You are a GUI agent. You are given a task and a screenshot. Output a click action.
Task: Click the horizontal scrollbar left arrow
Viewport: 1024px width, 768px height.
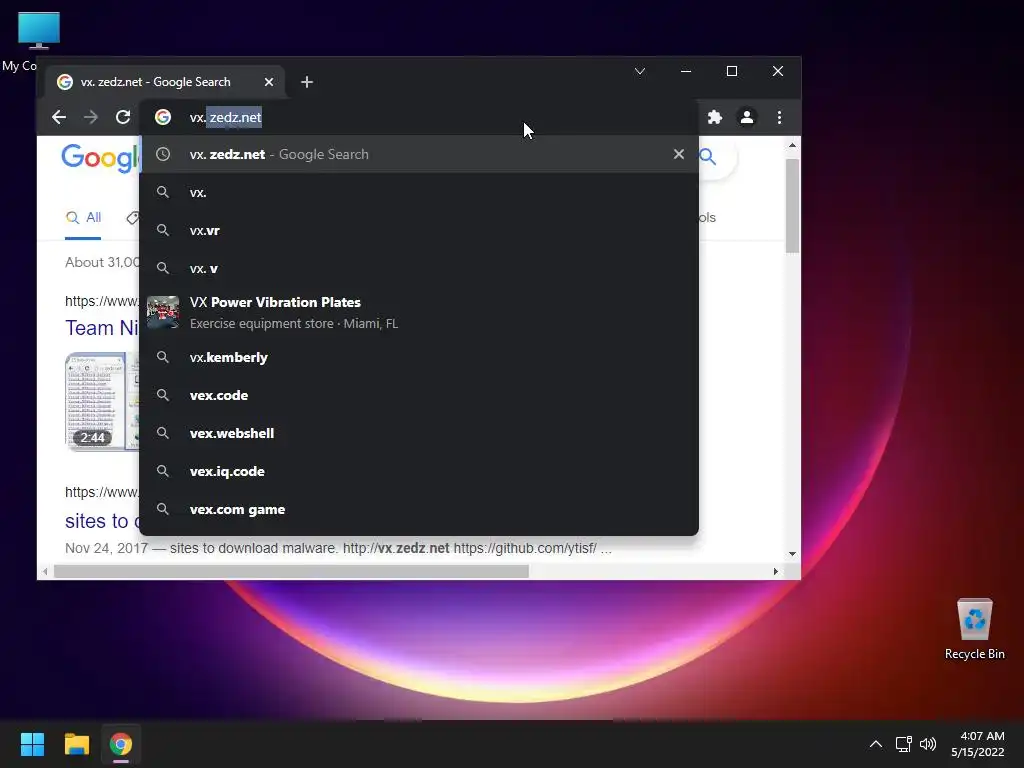(44, 571)
